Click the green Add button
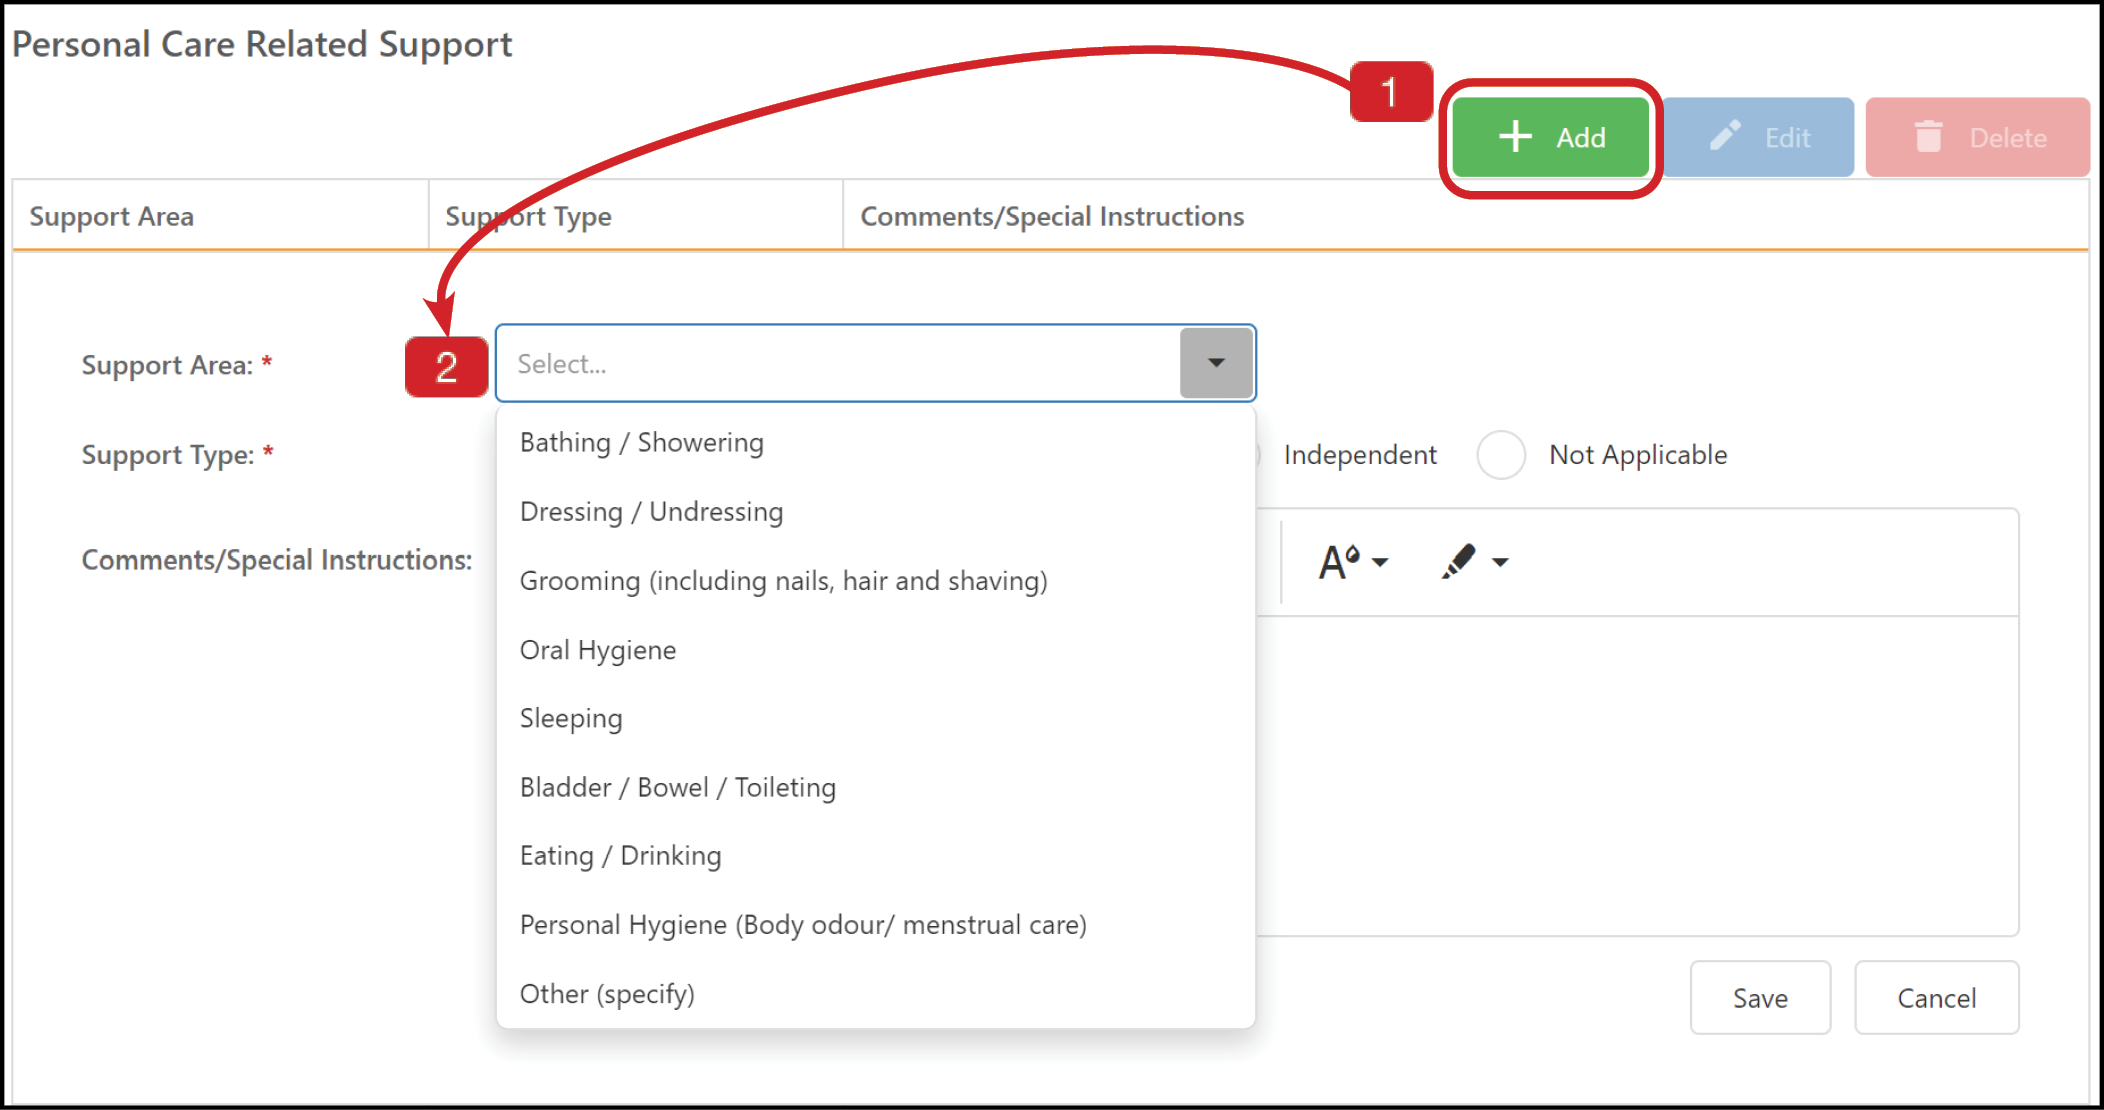Screen dimensions: 2104x1110 coord(1550,137)
